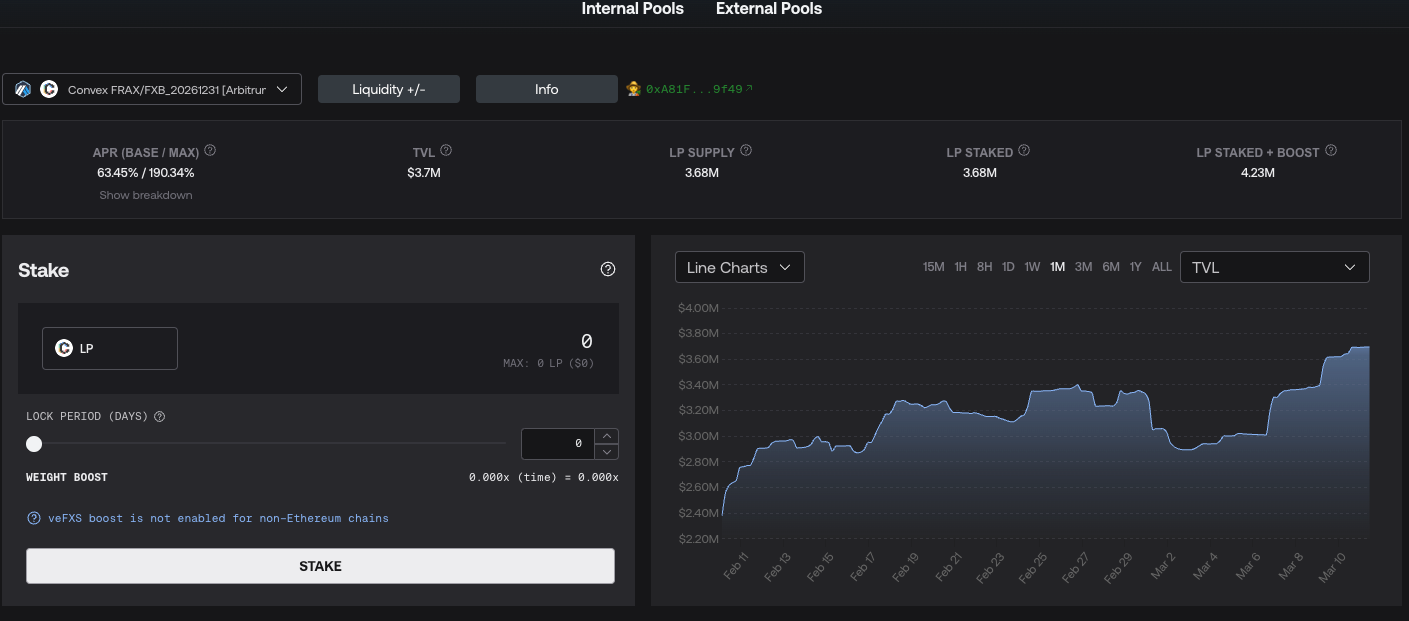Select the 1W chart time range
The height and width of the screenshot is (621, 1409).
1032,267
